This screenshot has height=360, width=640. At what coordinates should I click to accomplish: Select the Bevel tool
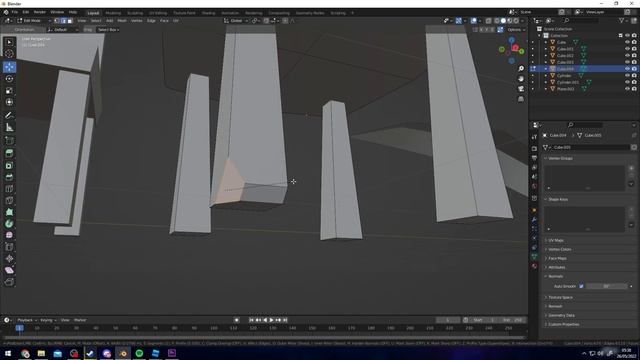point(9,177)
